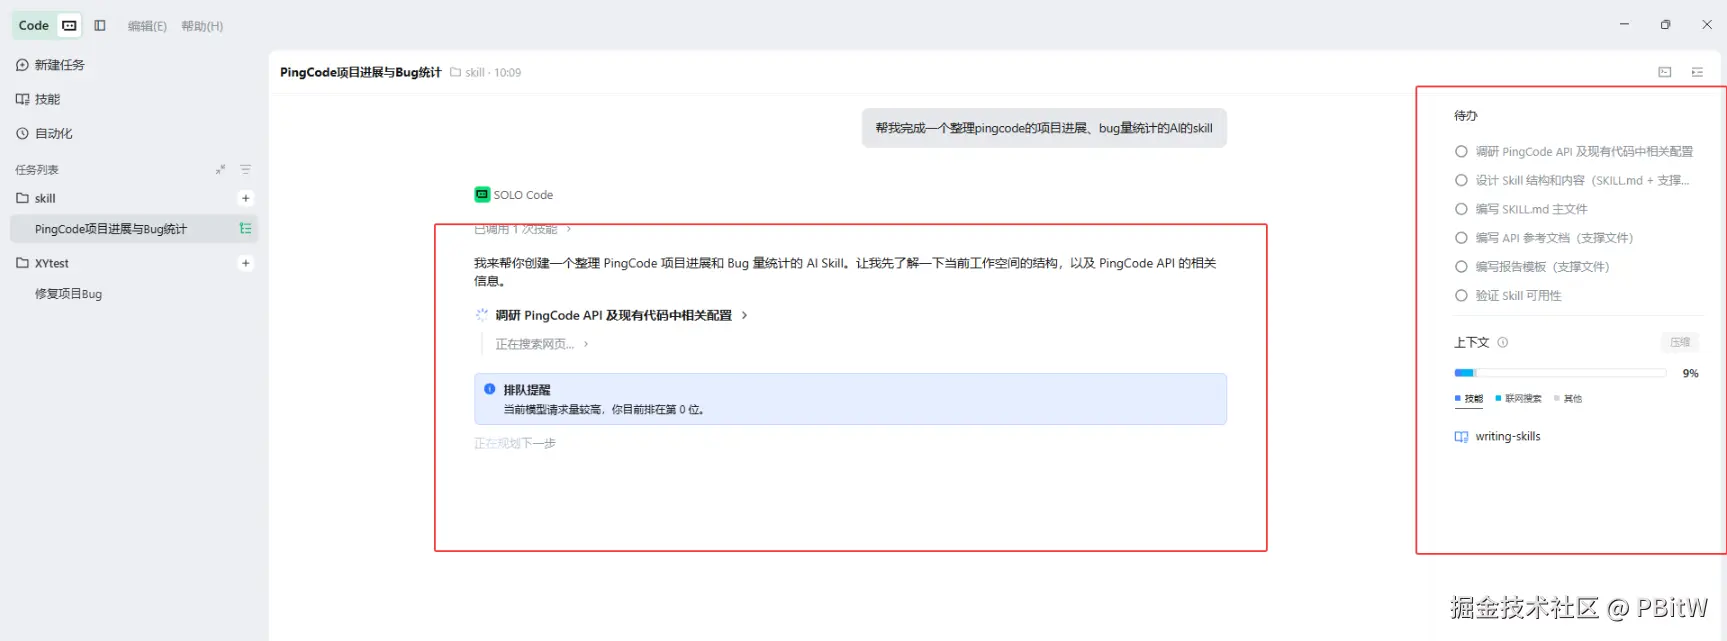
Task: Click the conversation title PingCode项目进展与Bug统计
Action: 360,72
